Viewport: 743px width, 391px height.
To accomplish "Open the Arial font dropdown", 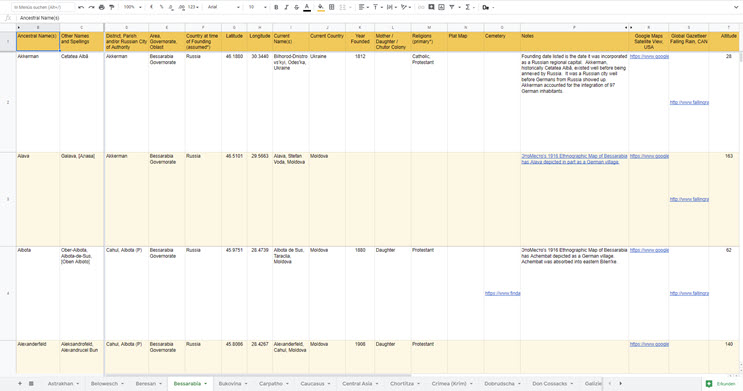I will 224,7.
